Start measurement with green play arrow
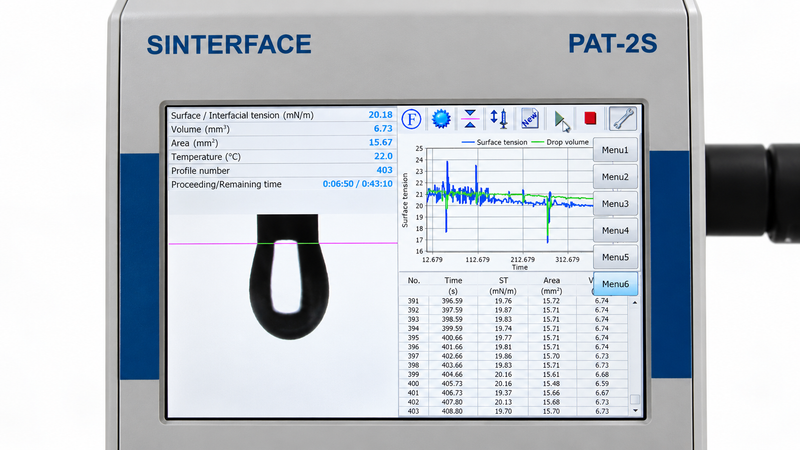 561,120
